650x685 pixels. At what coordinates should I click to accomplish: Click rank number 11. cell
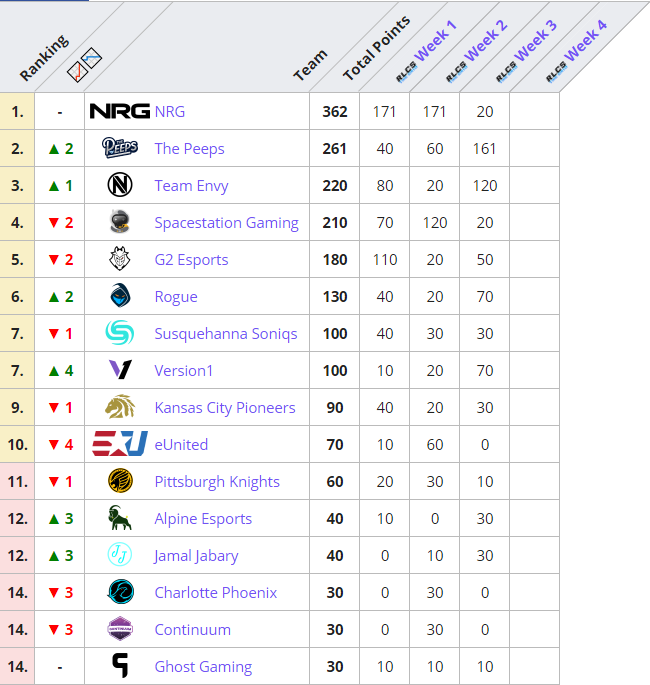point(17,481)
